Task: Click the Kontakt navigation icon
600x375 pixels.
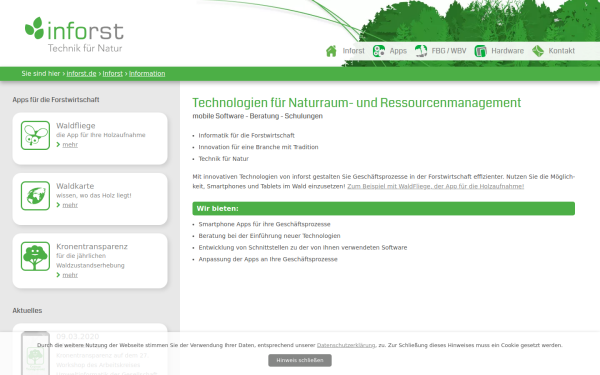Action: pyautogui.click(x=538, y=51)
